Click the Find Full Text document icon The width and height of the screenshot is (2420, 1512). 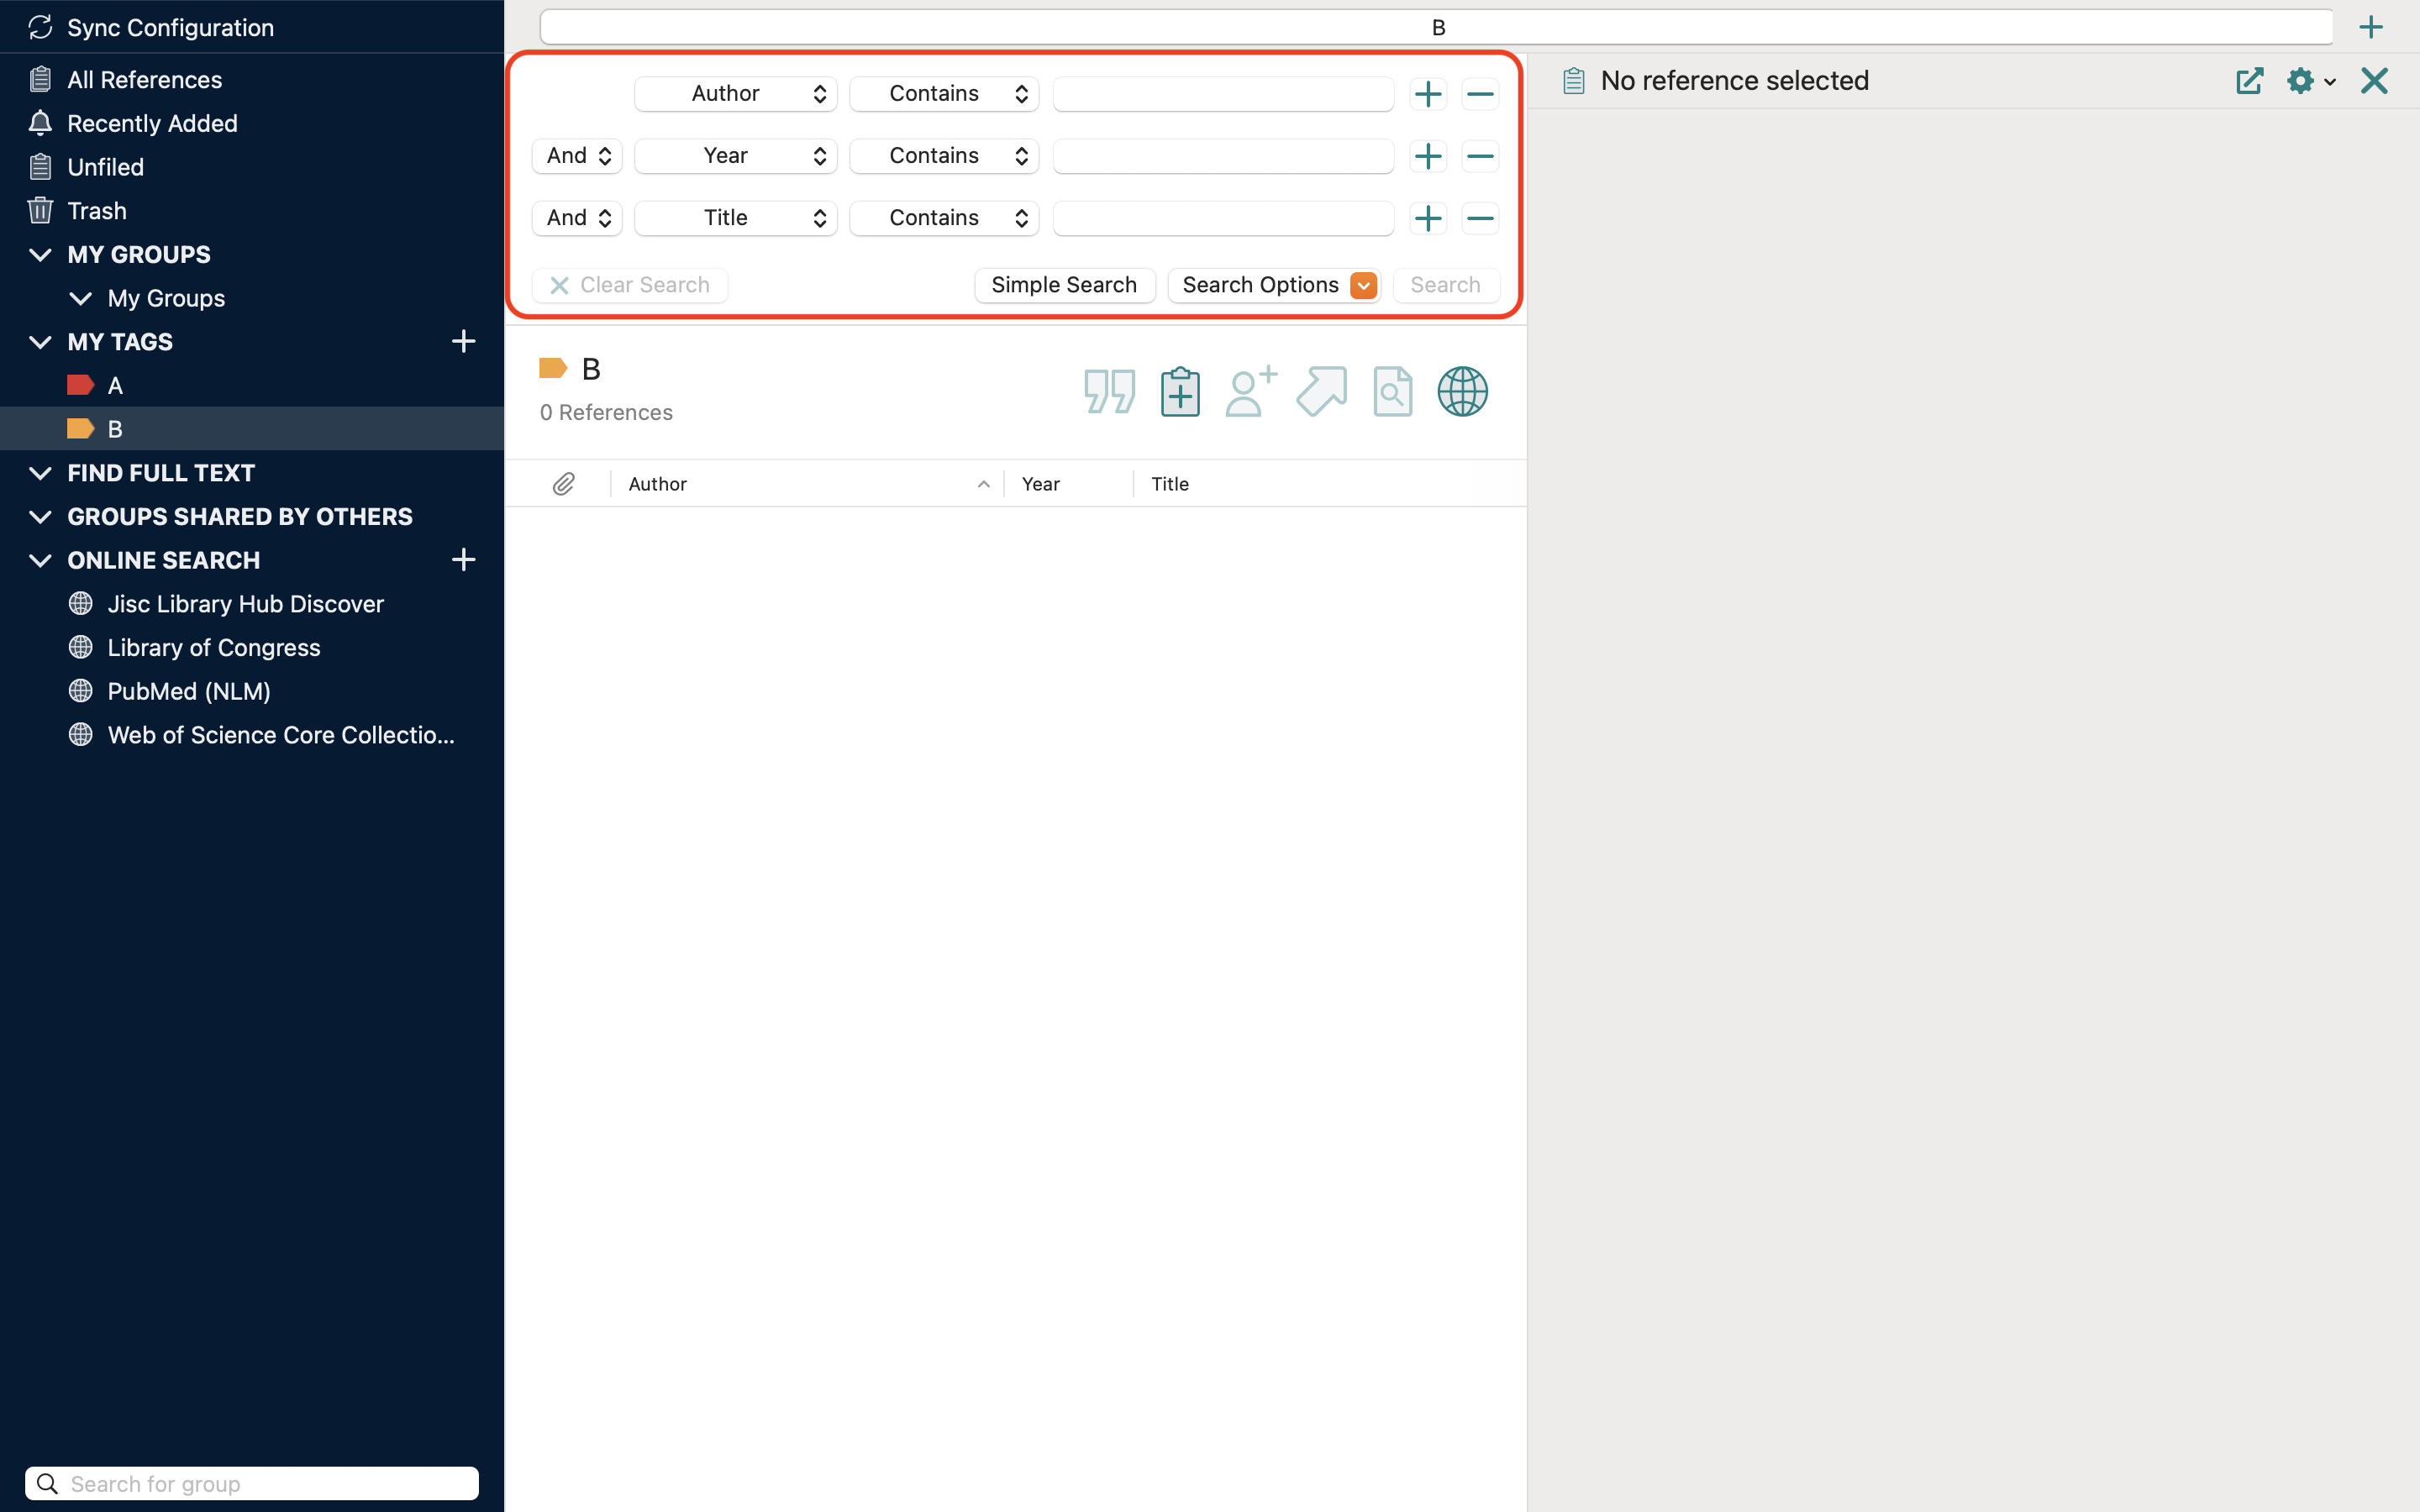click(1392, 391)
